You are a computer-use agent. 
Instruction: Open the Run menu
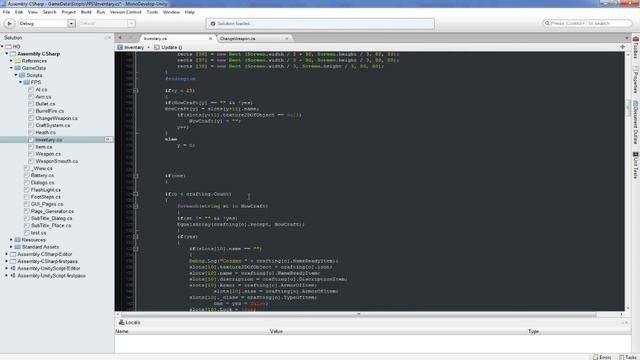100,12
